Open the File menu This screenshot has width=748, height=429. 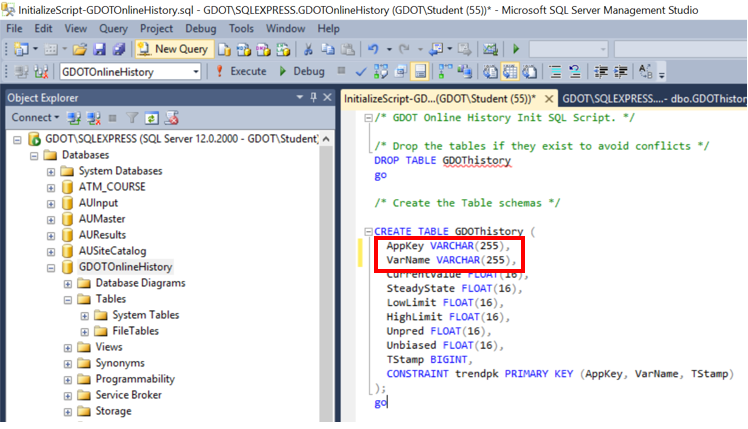[14, 29]
